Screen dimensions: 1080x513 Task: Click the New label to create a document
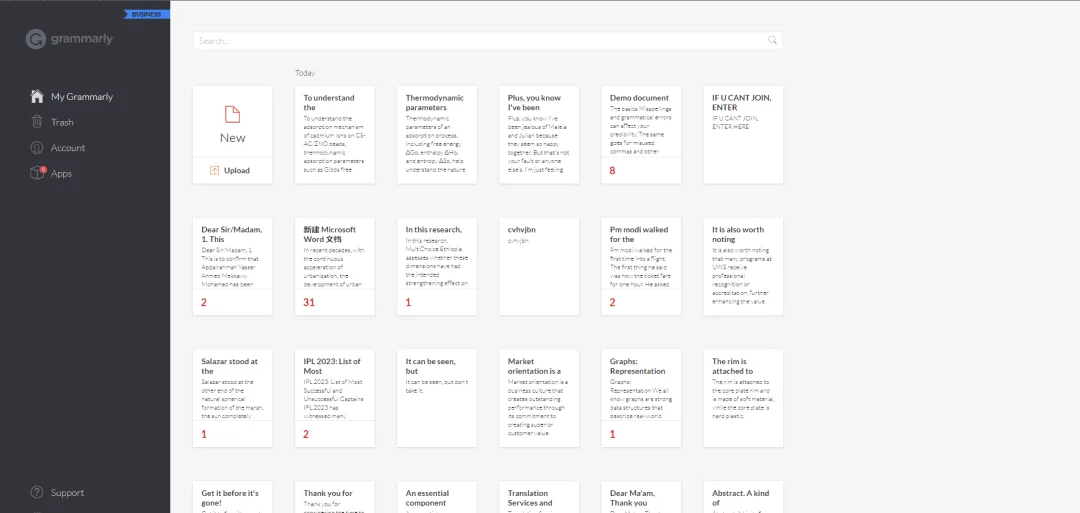(232, 138)
